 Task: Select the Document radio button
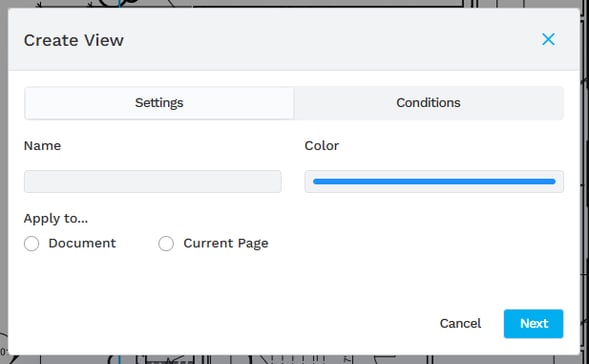pyautogui.click(x=32, y=243)
